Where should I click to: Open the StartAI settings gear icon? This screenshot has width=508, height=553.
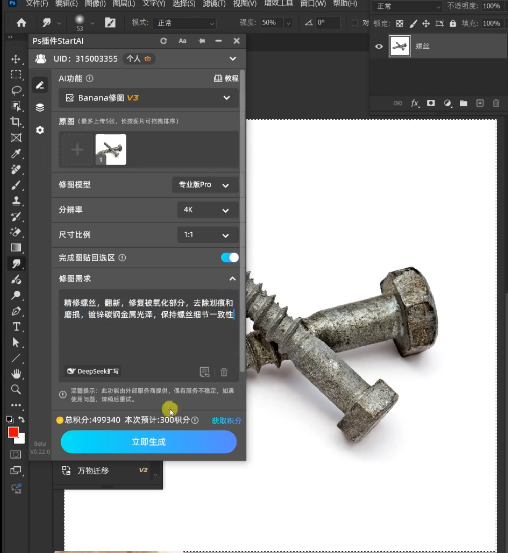coord(40,130)
